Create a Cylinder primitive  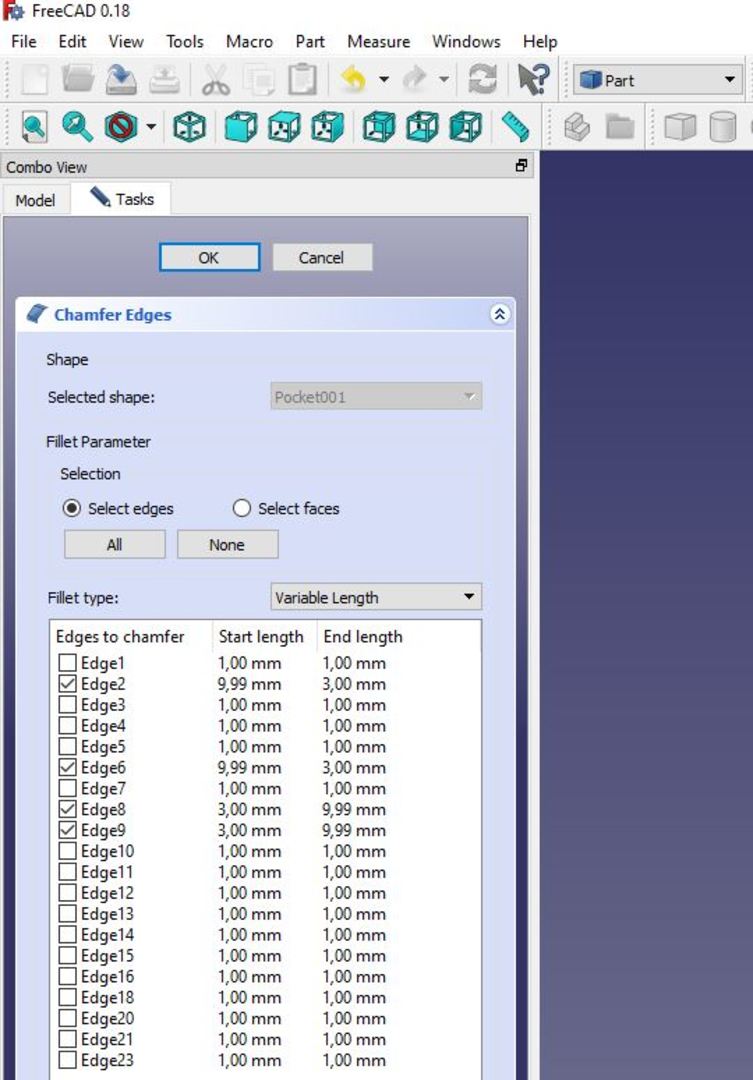(x=723, y=127)
